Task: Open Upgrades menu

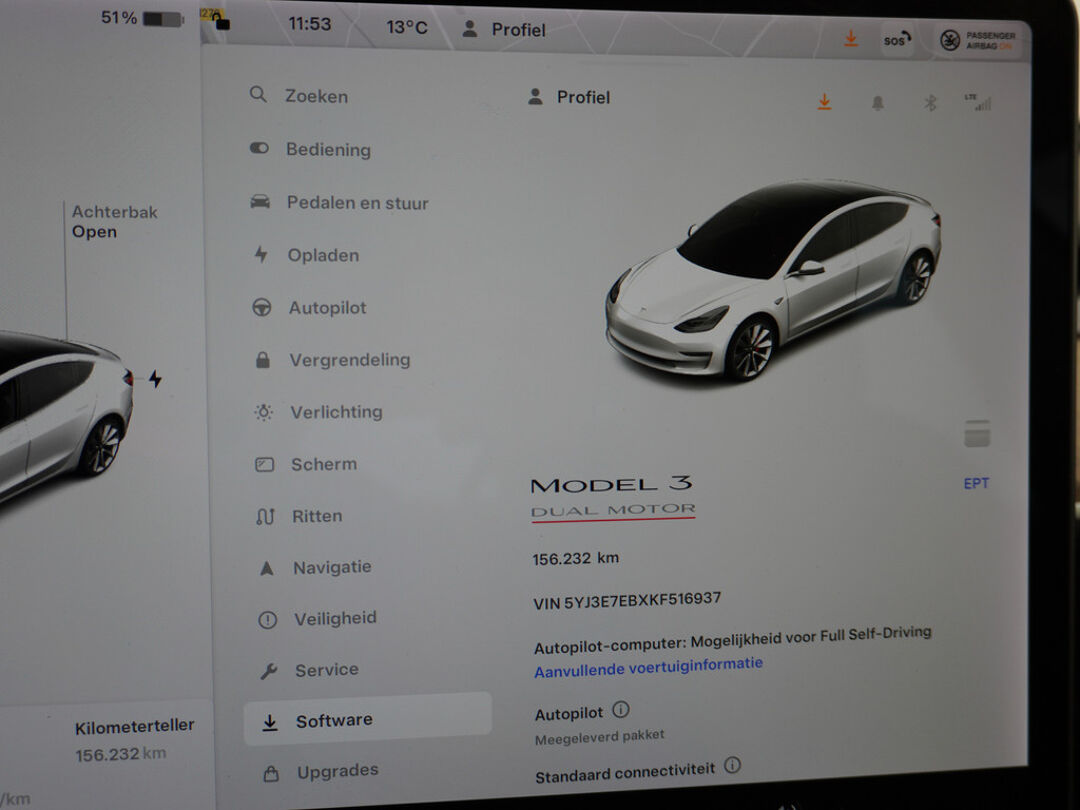Action: (x=320, y=771)
